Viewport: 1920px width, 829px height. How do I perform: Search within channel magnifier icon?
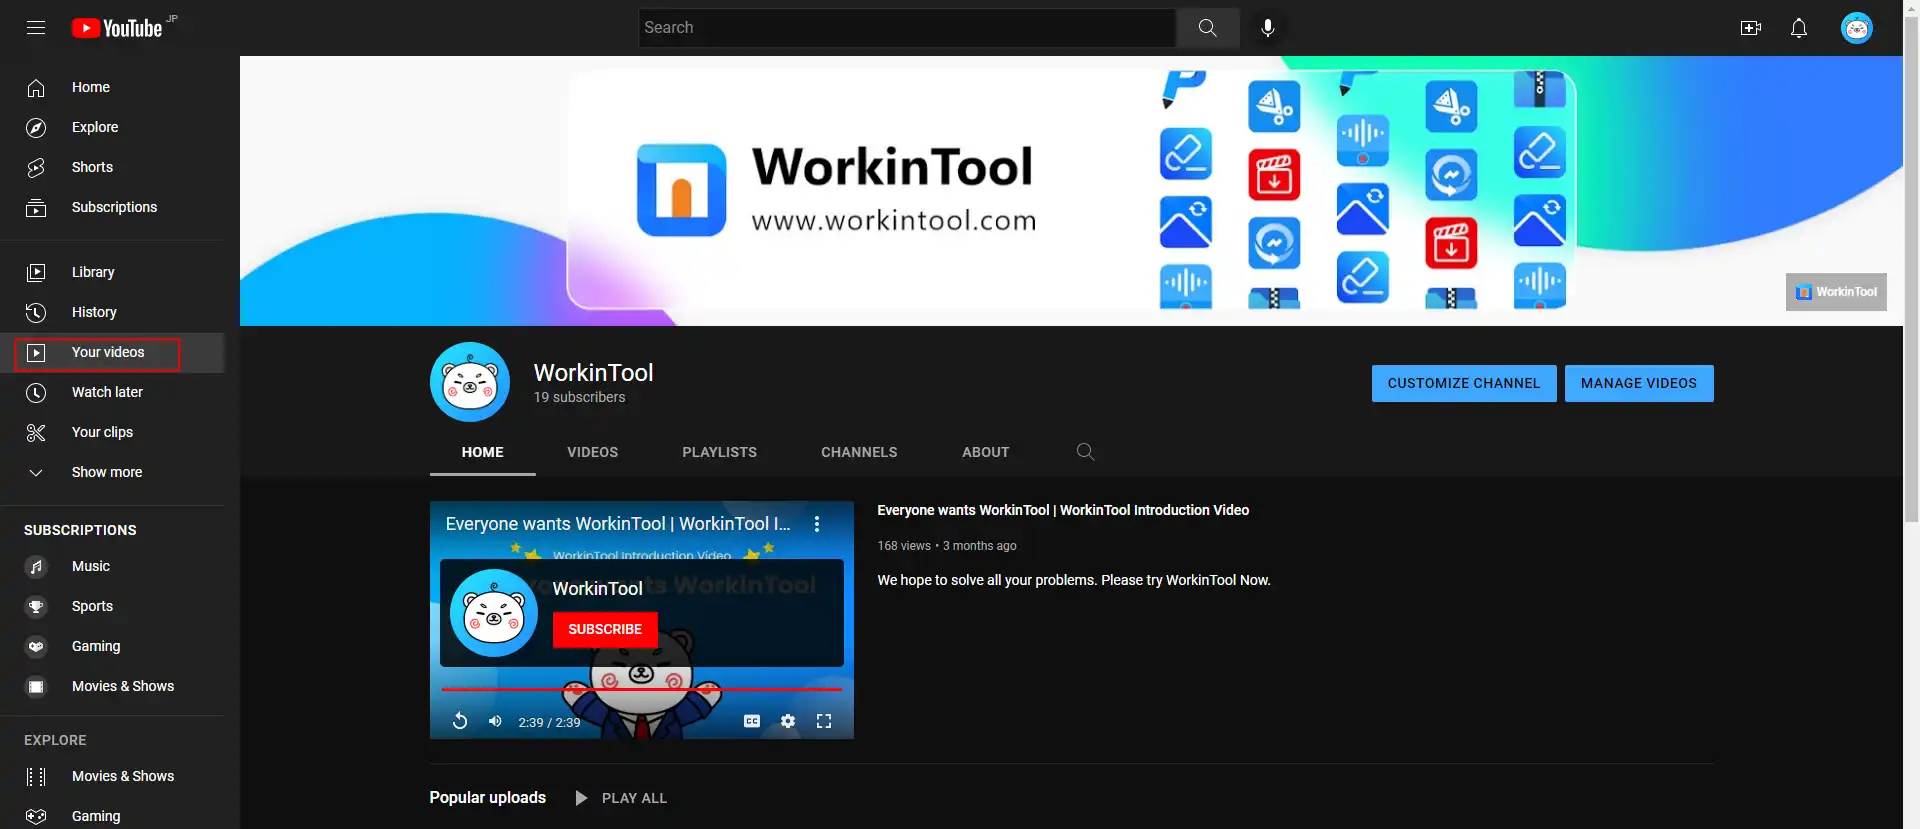coord(1086,452)
